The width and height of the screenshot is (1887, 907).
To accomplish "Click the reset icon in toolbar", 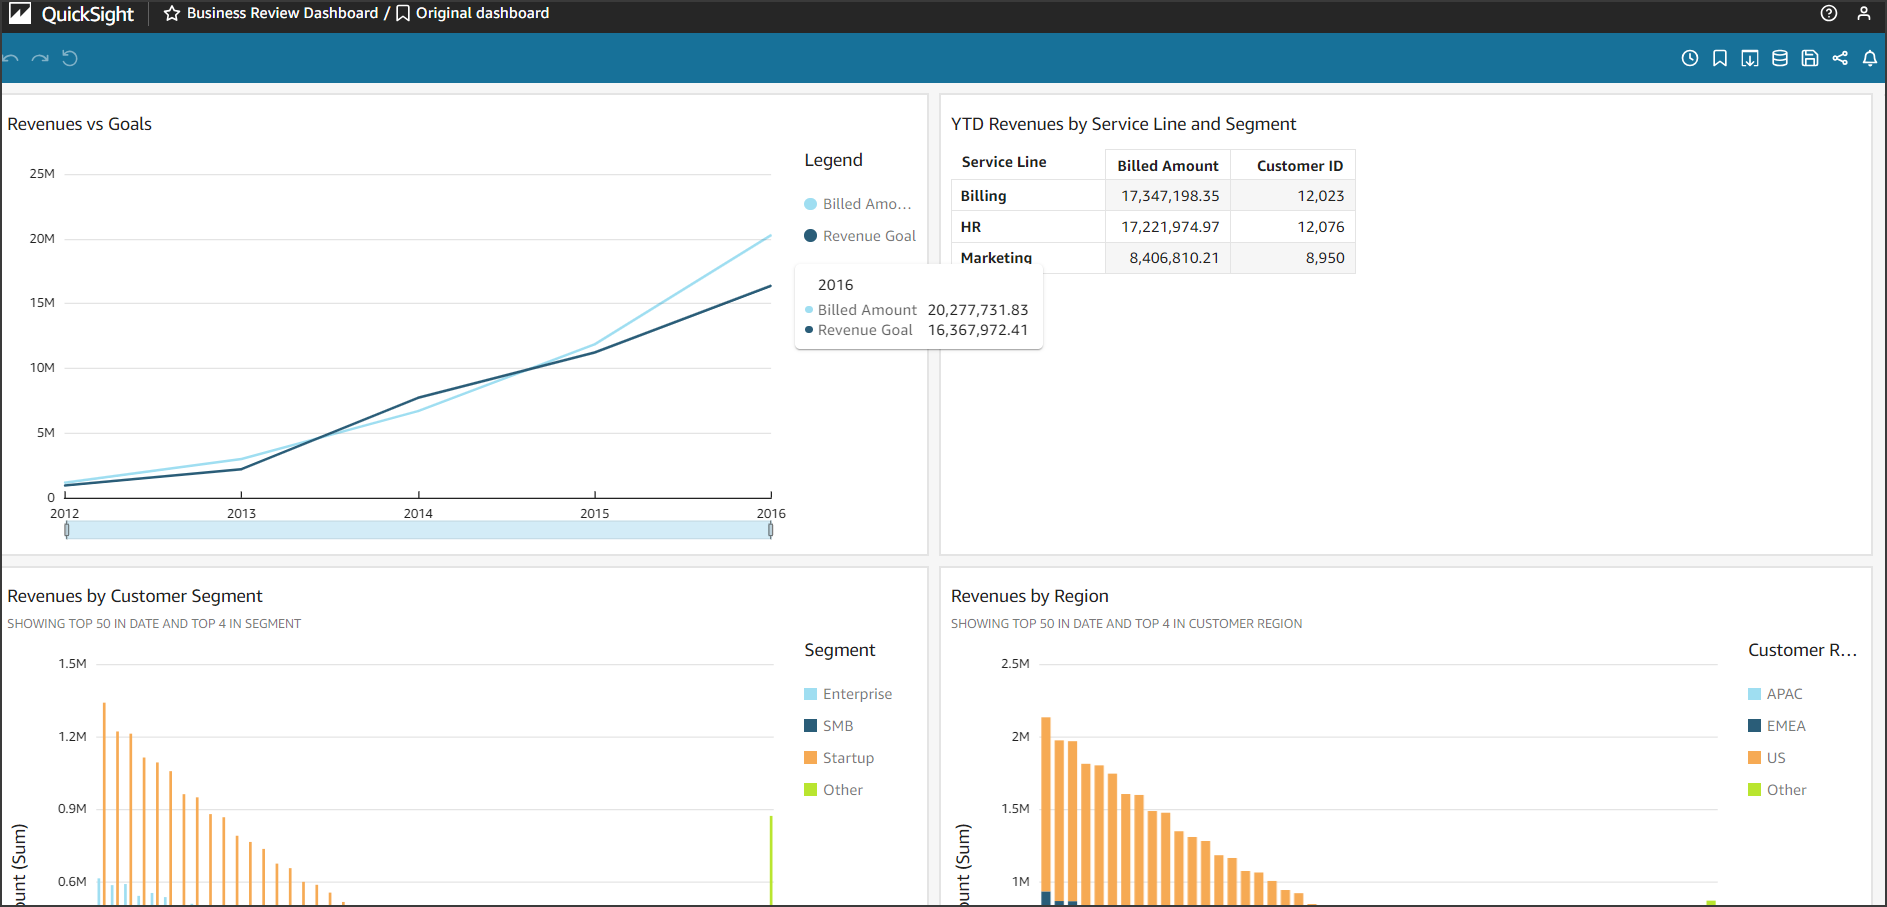I will (x=70, y=58).
